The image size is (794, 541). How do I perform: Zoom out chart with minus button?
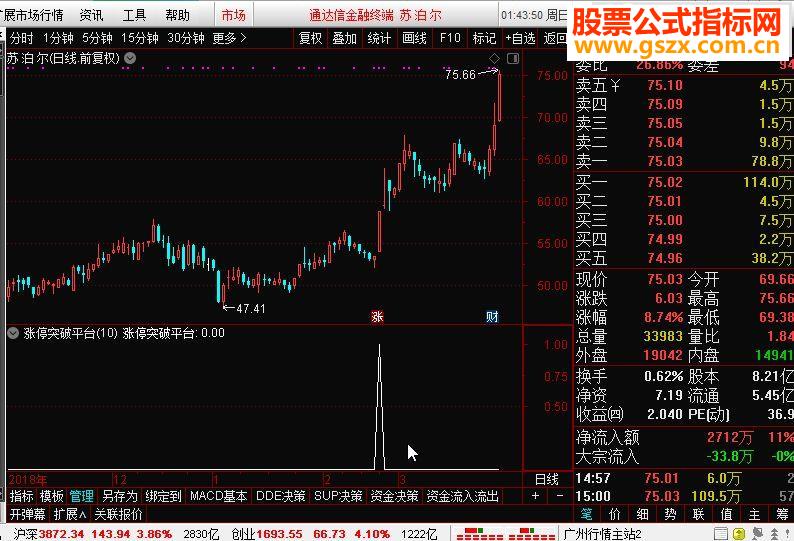click(559, 495)
